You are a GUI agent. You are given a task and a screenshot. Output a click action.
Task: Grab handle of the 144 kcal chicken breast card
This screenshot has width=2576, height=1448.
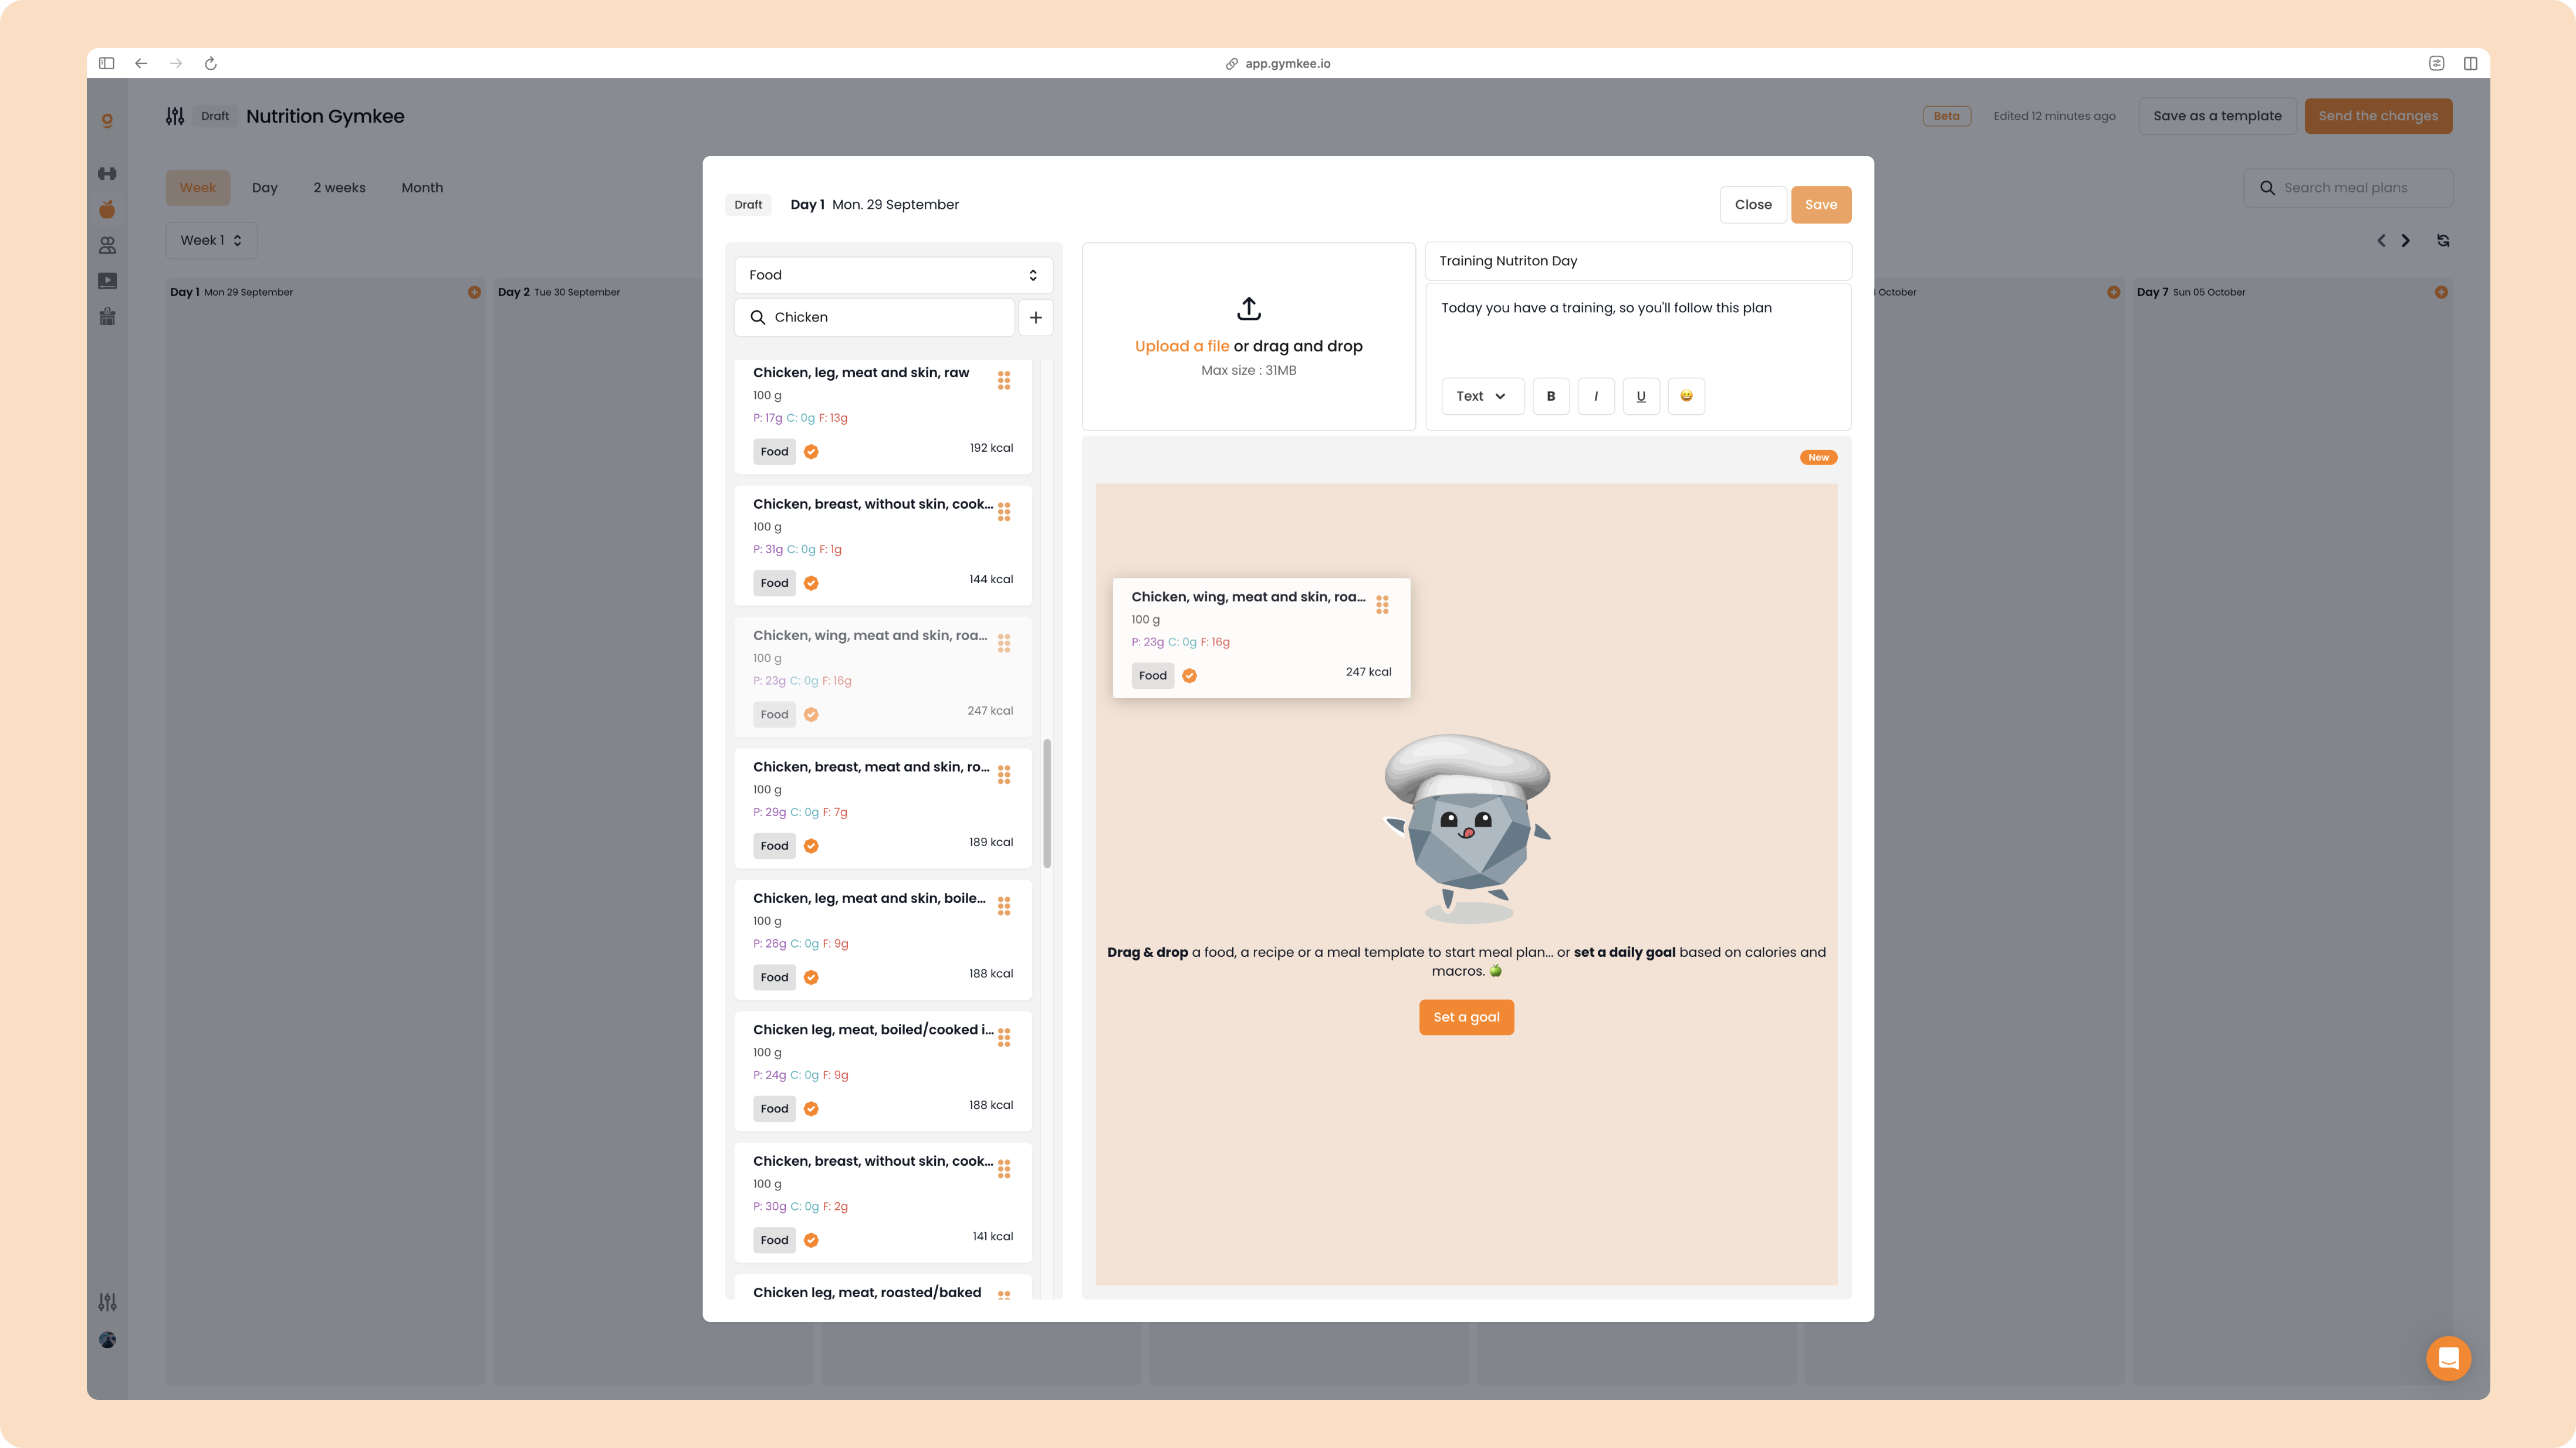coord(1004,512)
